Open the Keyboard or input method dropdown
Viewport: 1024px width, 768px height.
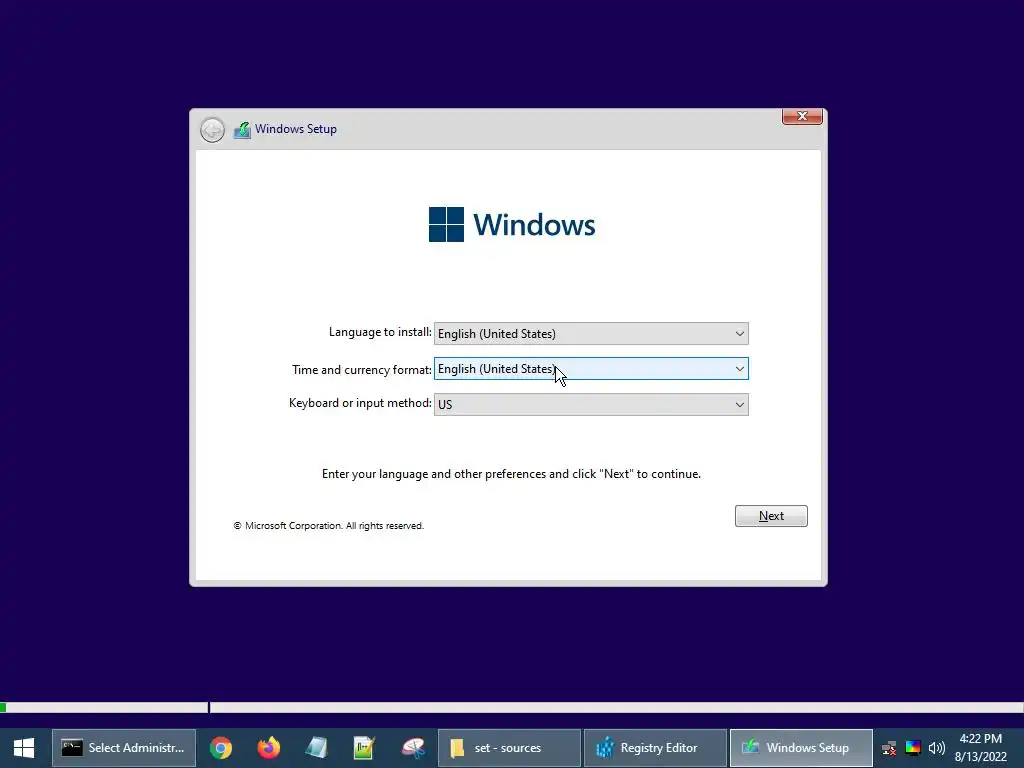(591, 404)
